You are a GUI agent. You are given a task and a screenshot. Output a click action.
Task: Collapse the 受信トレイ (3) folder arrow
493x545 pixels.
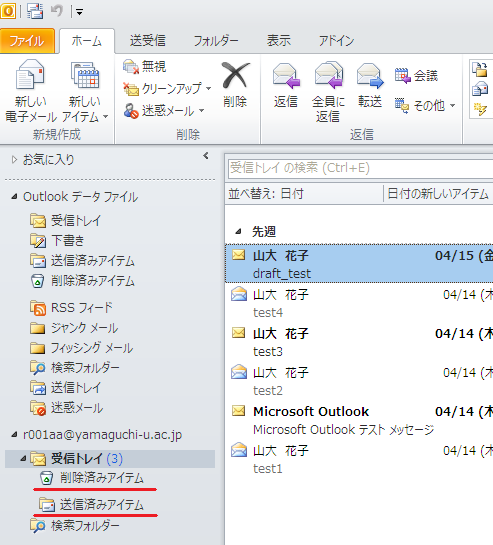pos(23,459)
